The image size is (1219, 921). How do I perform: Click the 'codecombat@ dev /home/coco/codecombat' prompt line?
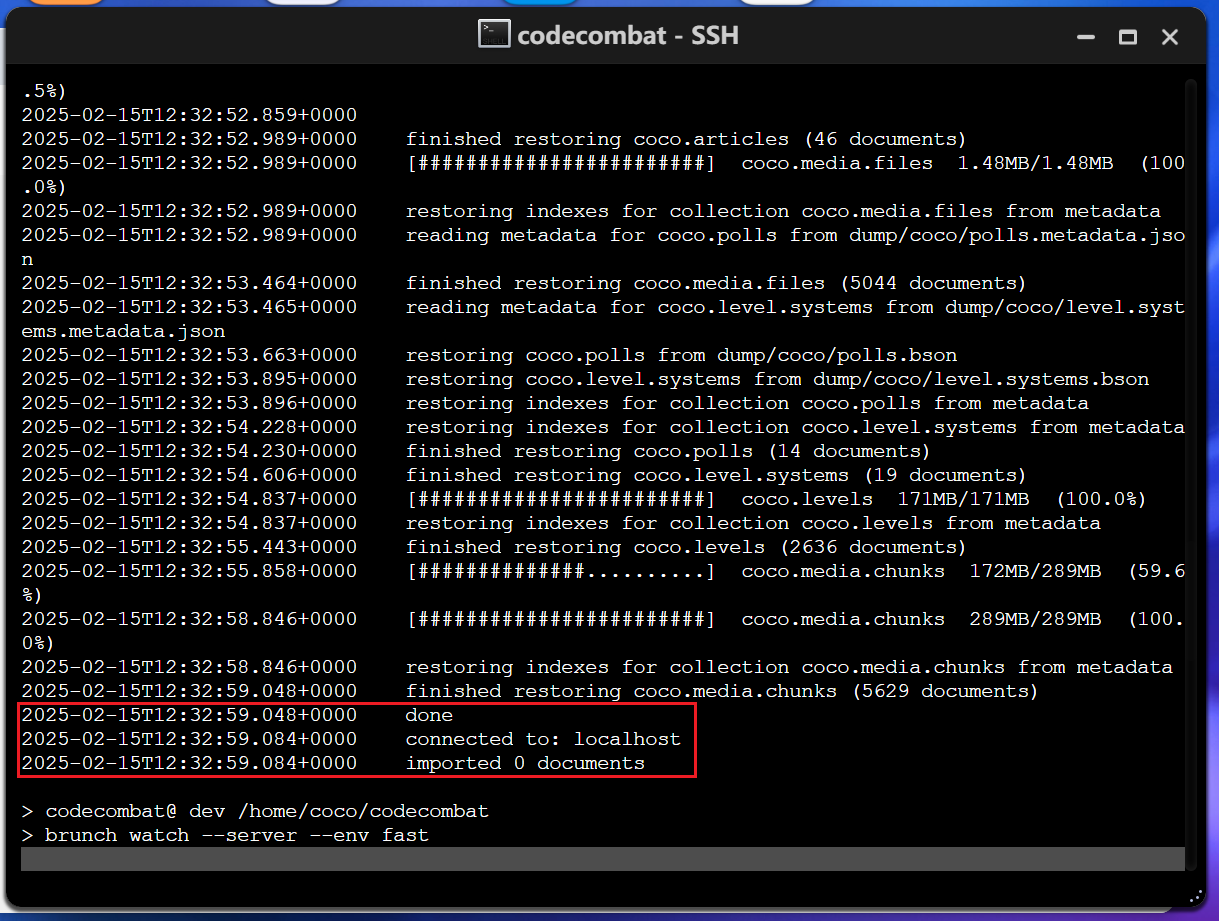pos(255,811)
